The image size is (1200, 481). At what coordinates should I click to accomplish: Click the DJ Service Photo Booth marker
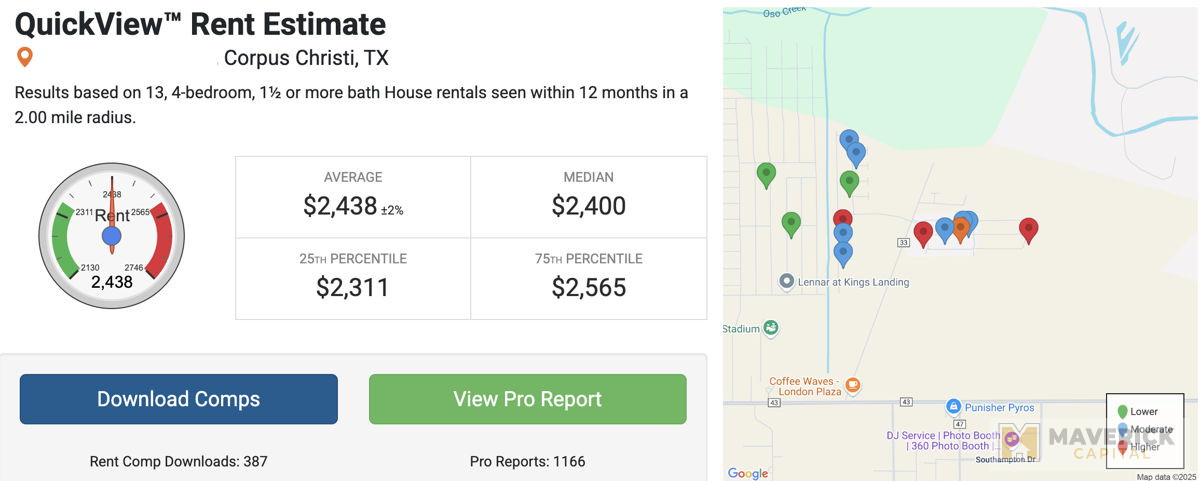[1011, 438]
